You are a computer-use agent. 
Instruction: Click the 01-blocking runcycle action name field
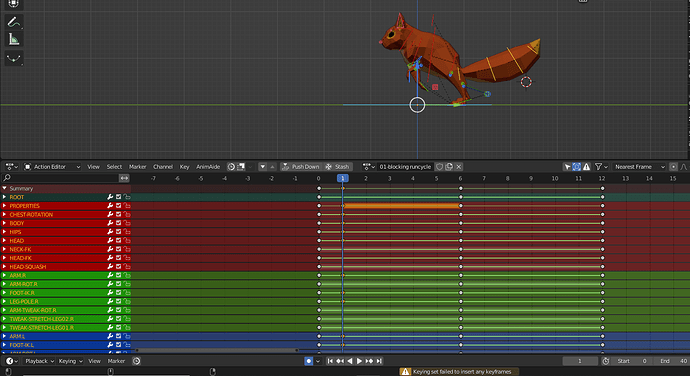tap(405, 167)
